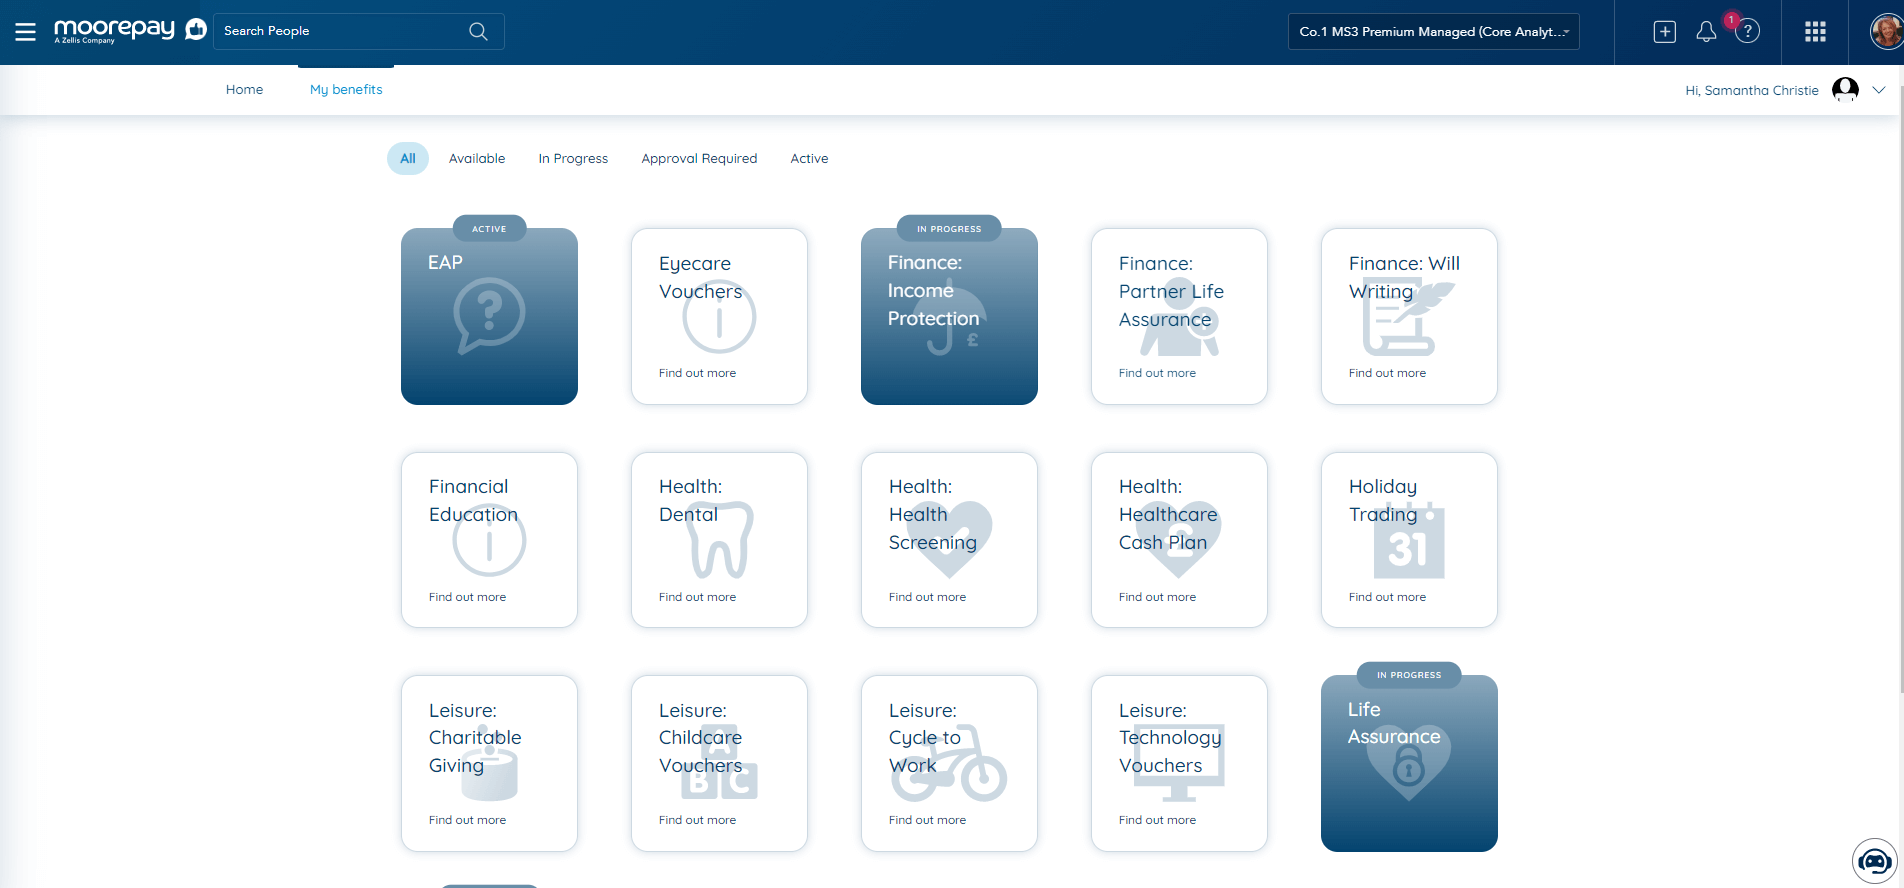
Task: Click into the Search People field
Action: coord(340,32)
